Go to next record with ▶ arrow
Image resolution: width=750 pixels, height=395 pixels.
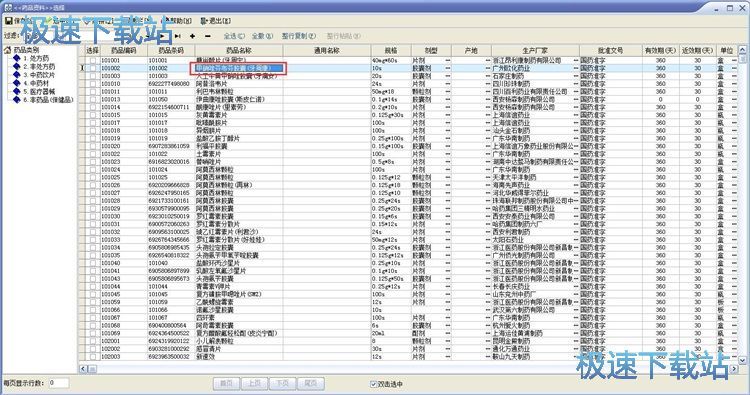(x=163, y=36)
